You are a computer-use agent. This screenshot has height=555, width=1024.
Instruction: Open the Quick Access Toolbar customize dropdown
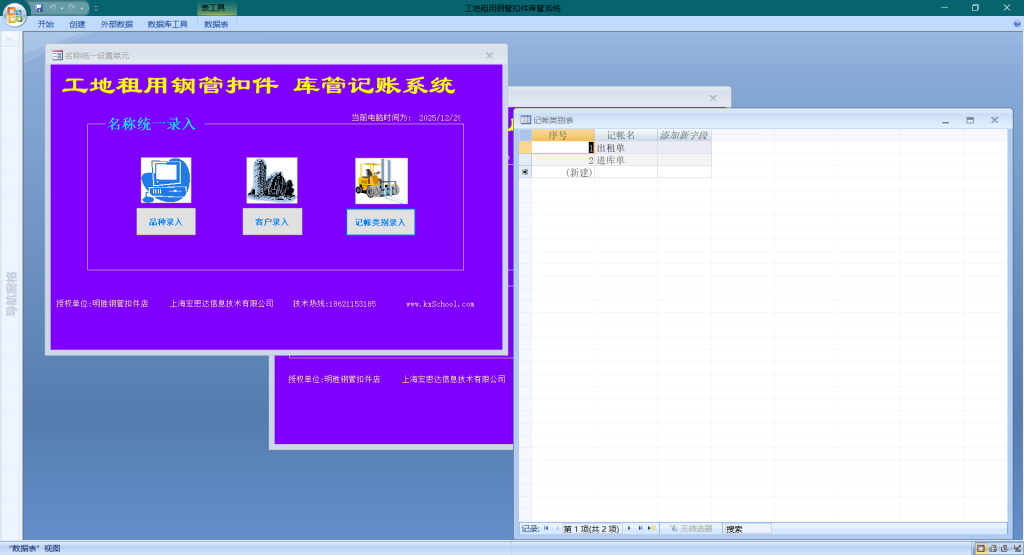96,8
